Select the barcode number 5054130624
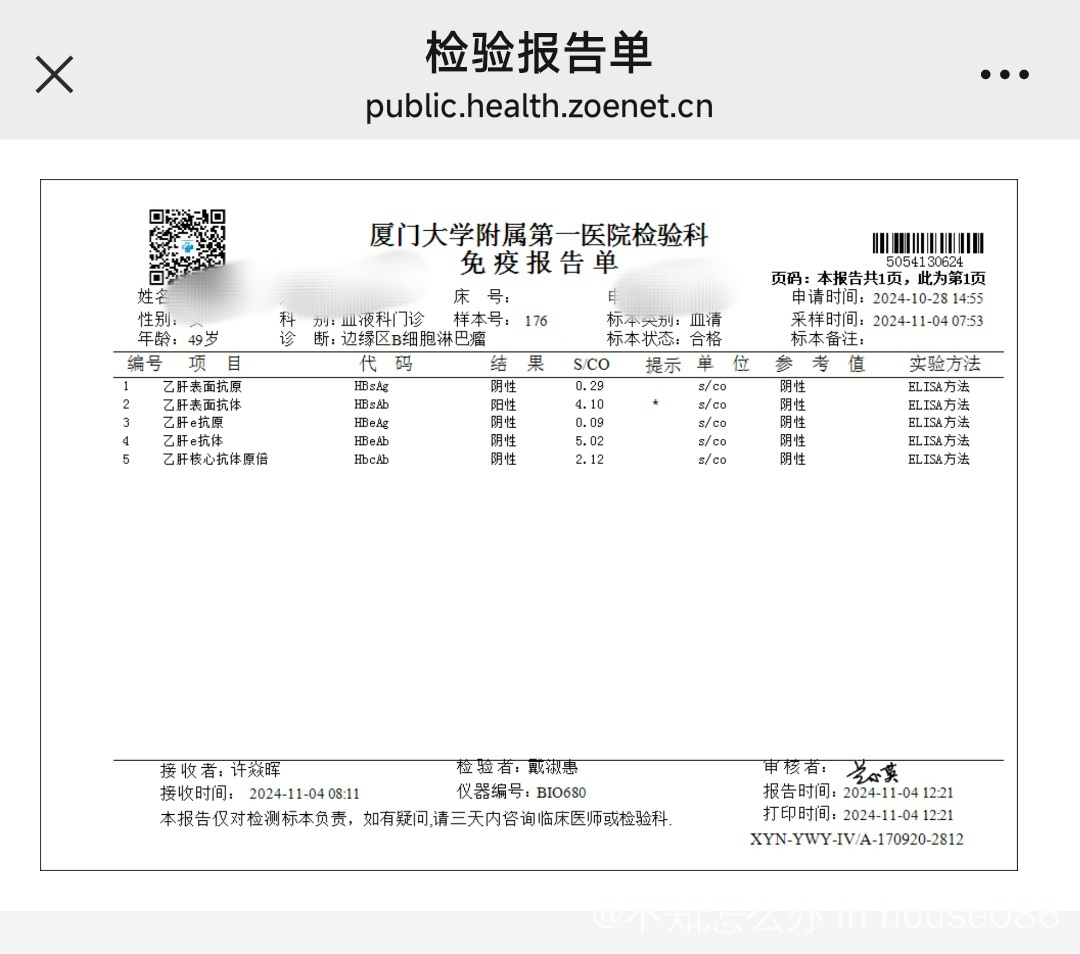The image size is (1080, 954). 924,262
